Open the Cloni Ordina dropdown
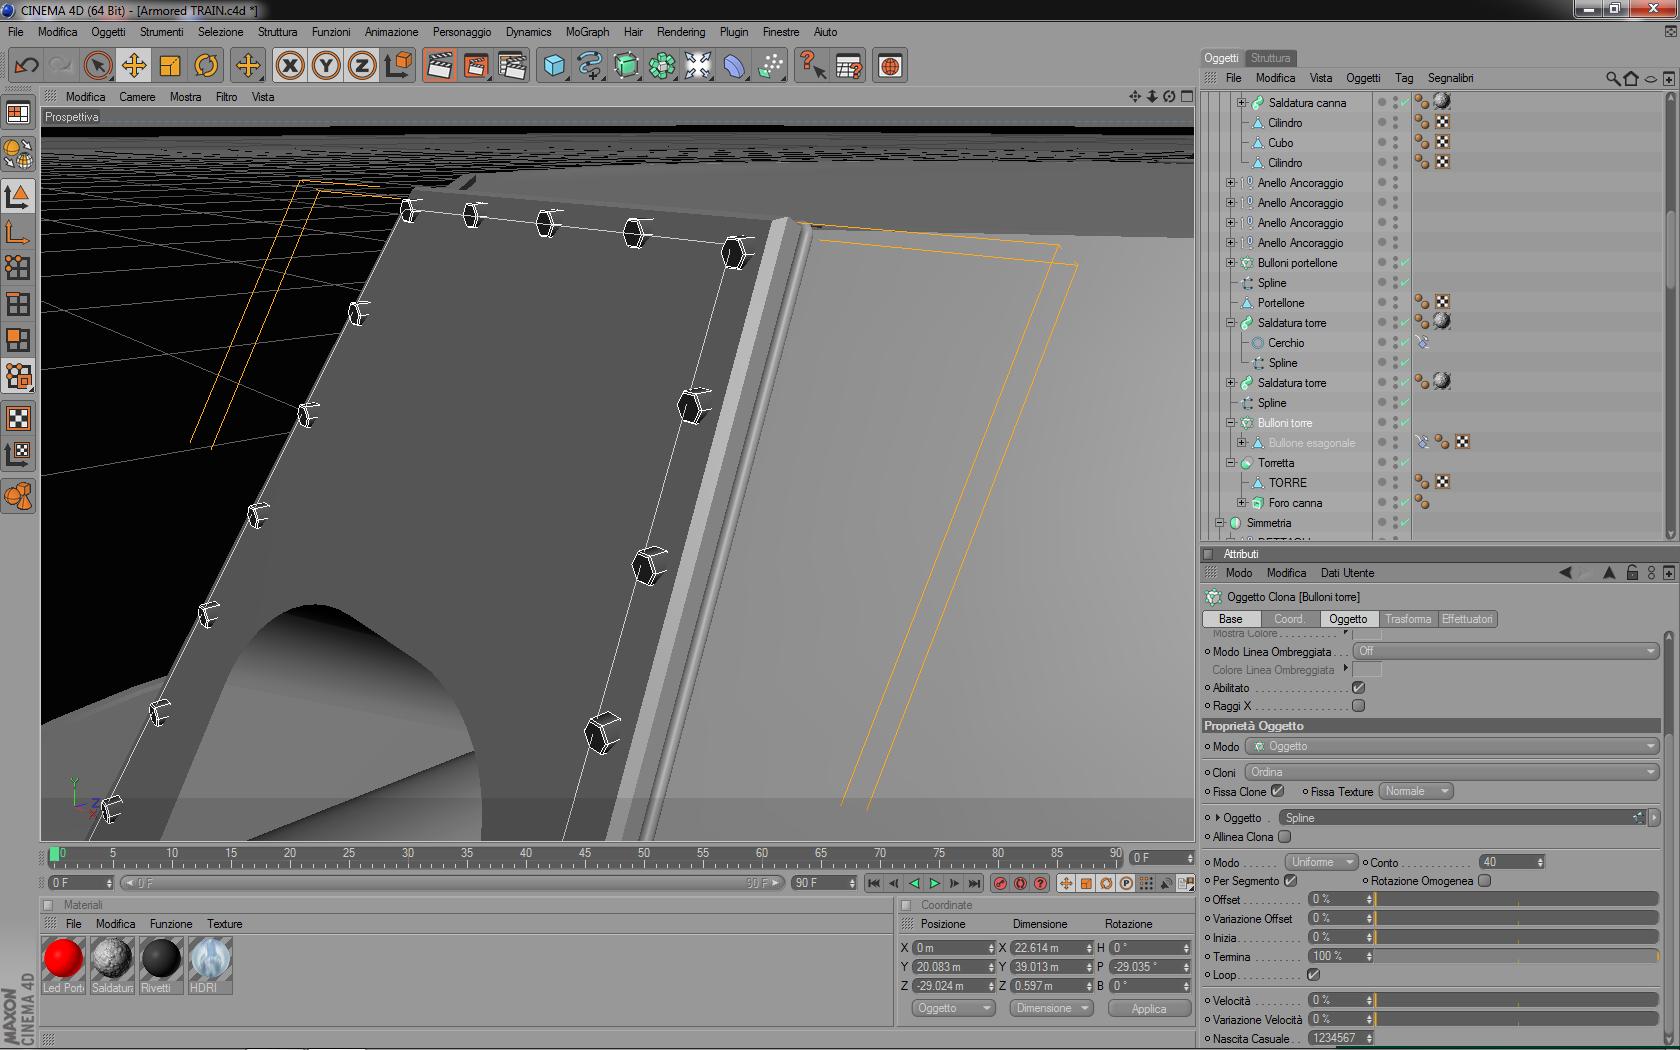This screenshot has height=1050, width=1680. coord(1451,772)
